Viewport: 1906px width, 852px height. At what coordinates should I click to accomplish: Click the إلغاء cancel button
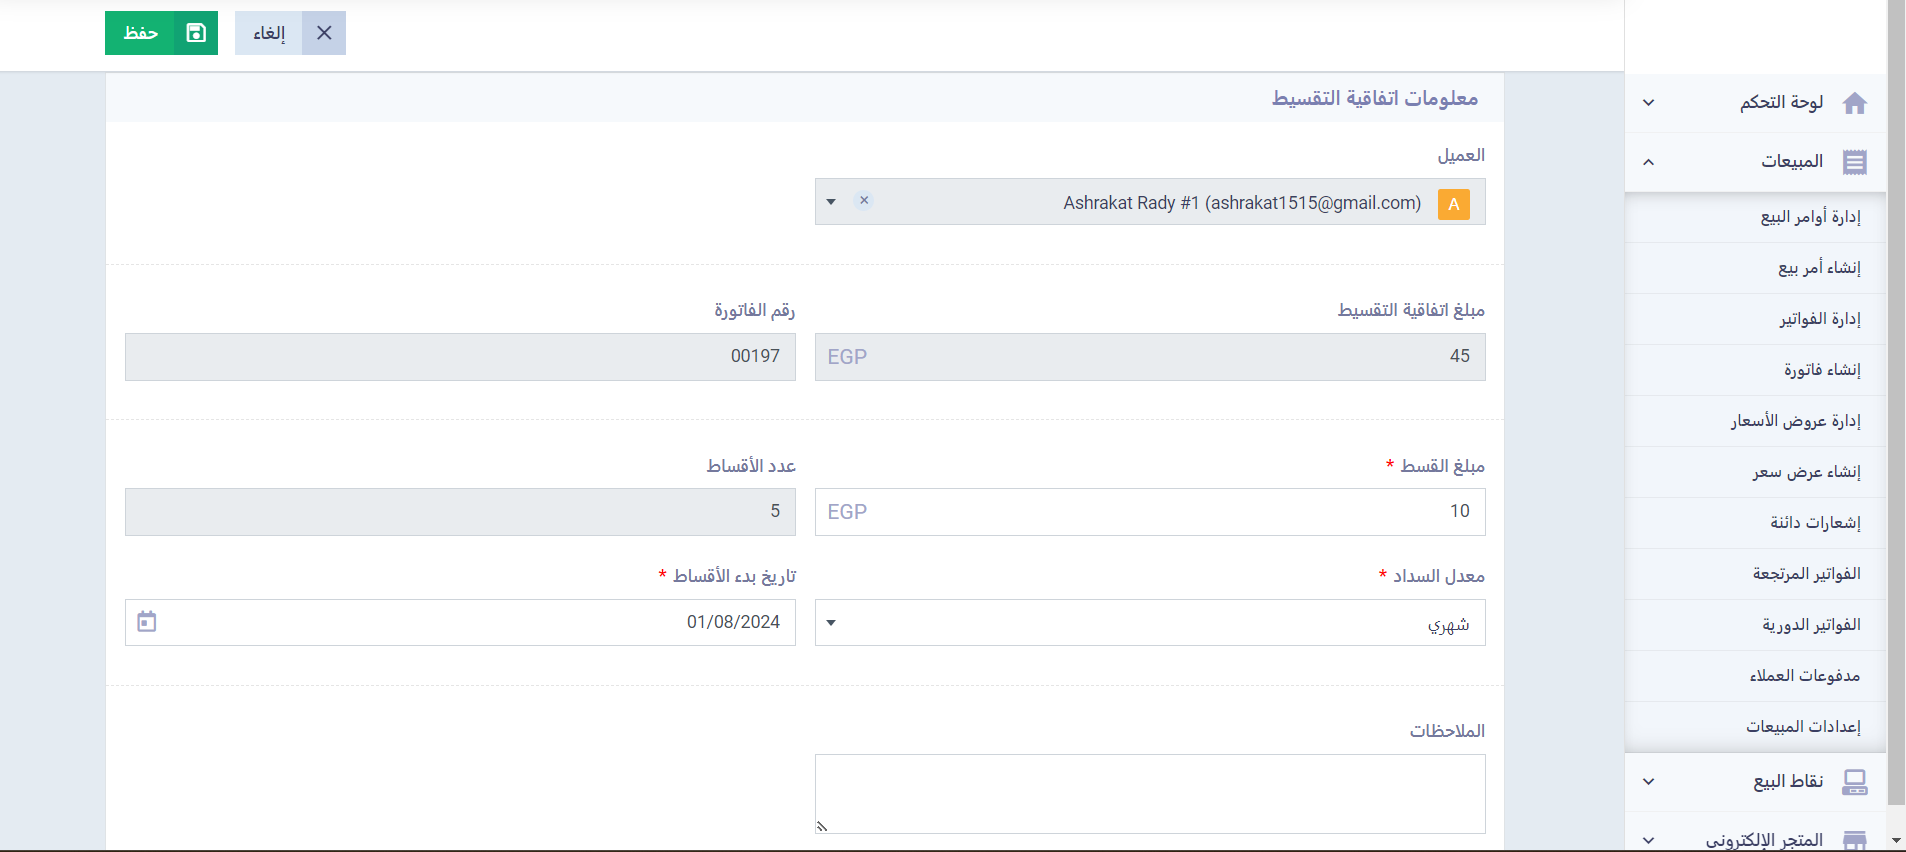coord(269,33)
